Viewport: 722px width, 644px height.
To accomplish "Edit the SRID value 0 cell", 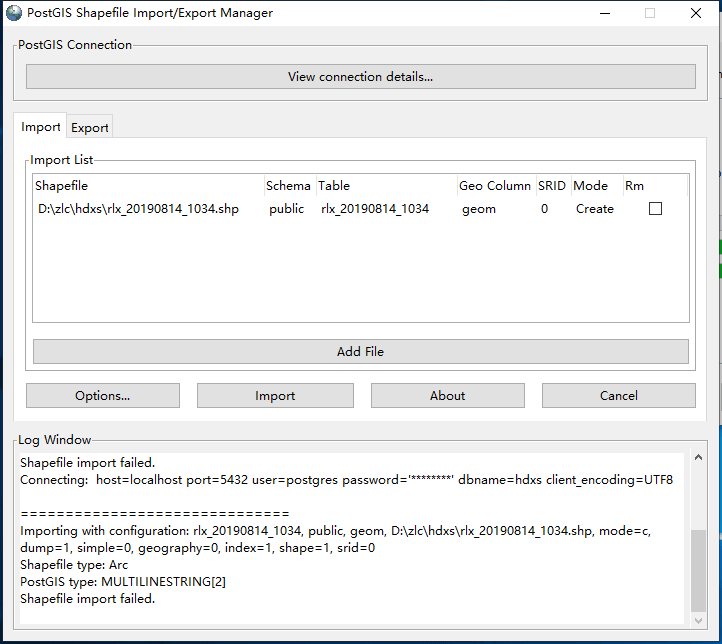I will coord(544,209).
